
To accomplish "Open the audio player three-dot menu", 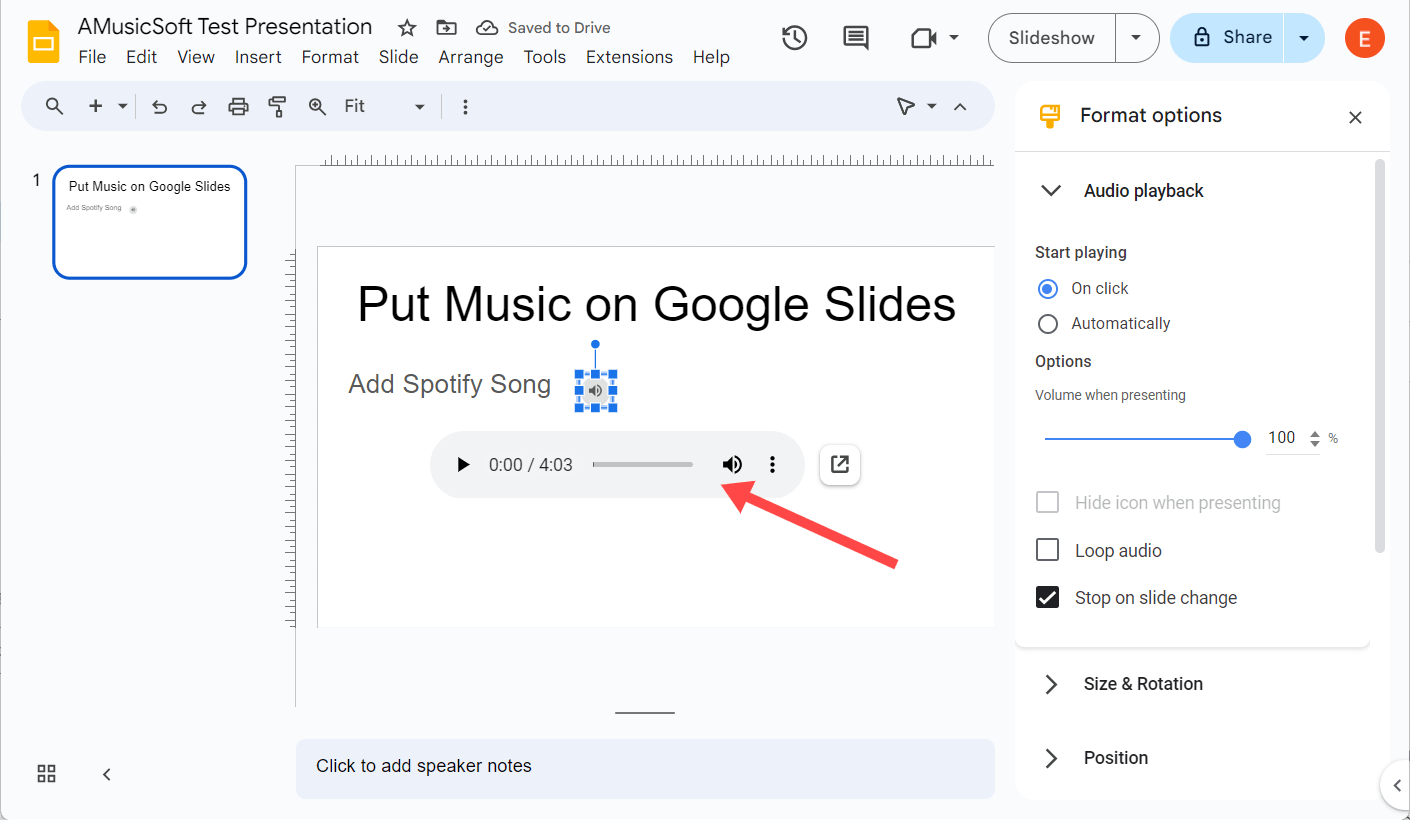I will (772, 465).
